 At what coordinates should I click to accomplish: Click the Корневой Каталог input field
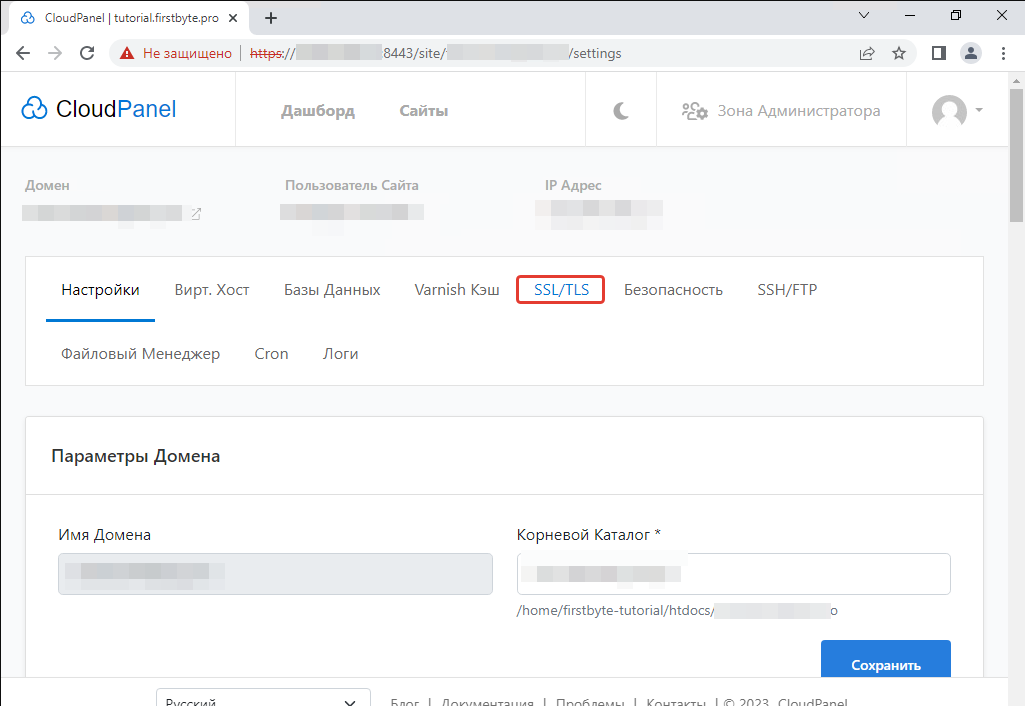pyautogui.click(x=732, y=573)
